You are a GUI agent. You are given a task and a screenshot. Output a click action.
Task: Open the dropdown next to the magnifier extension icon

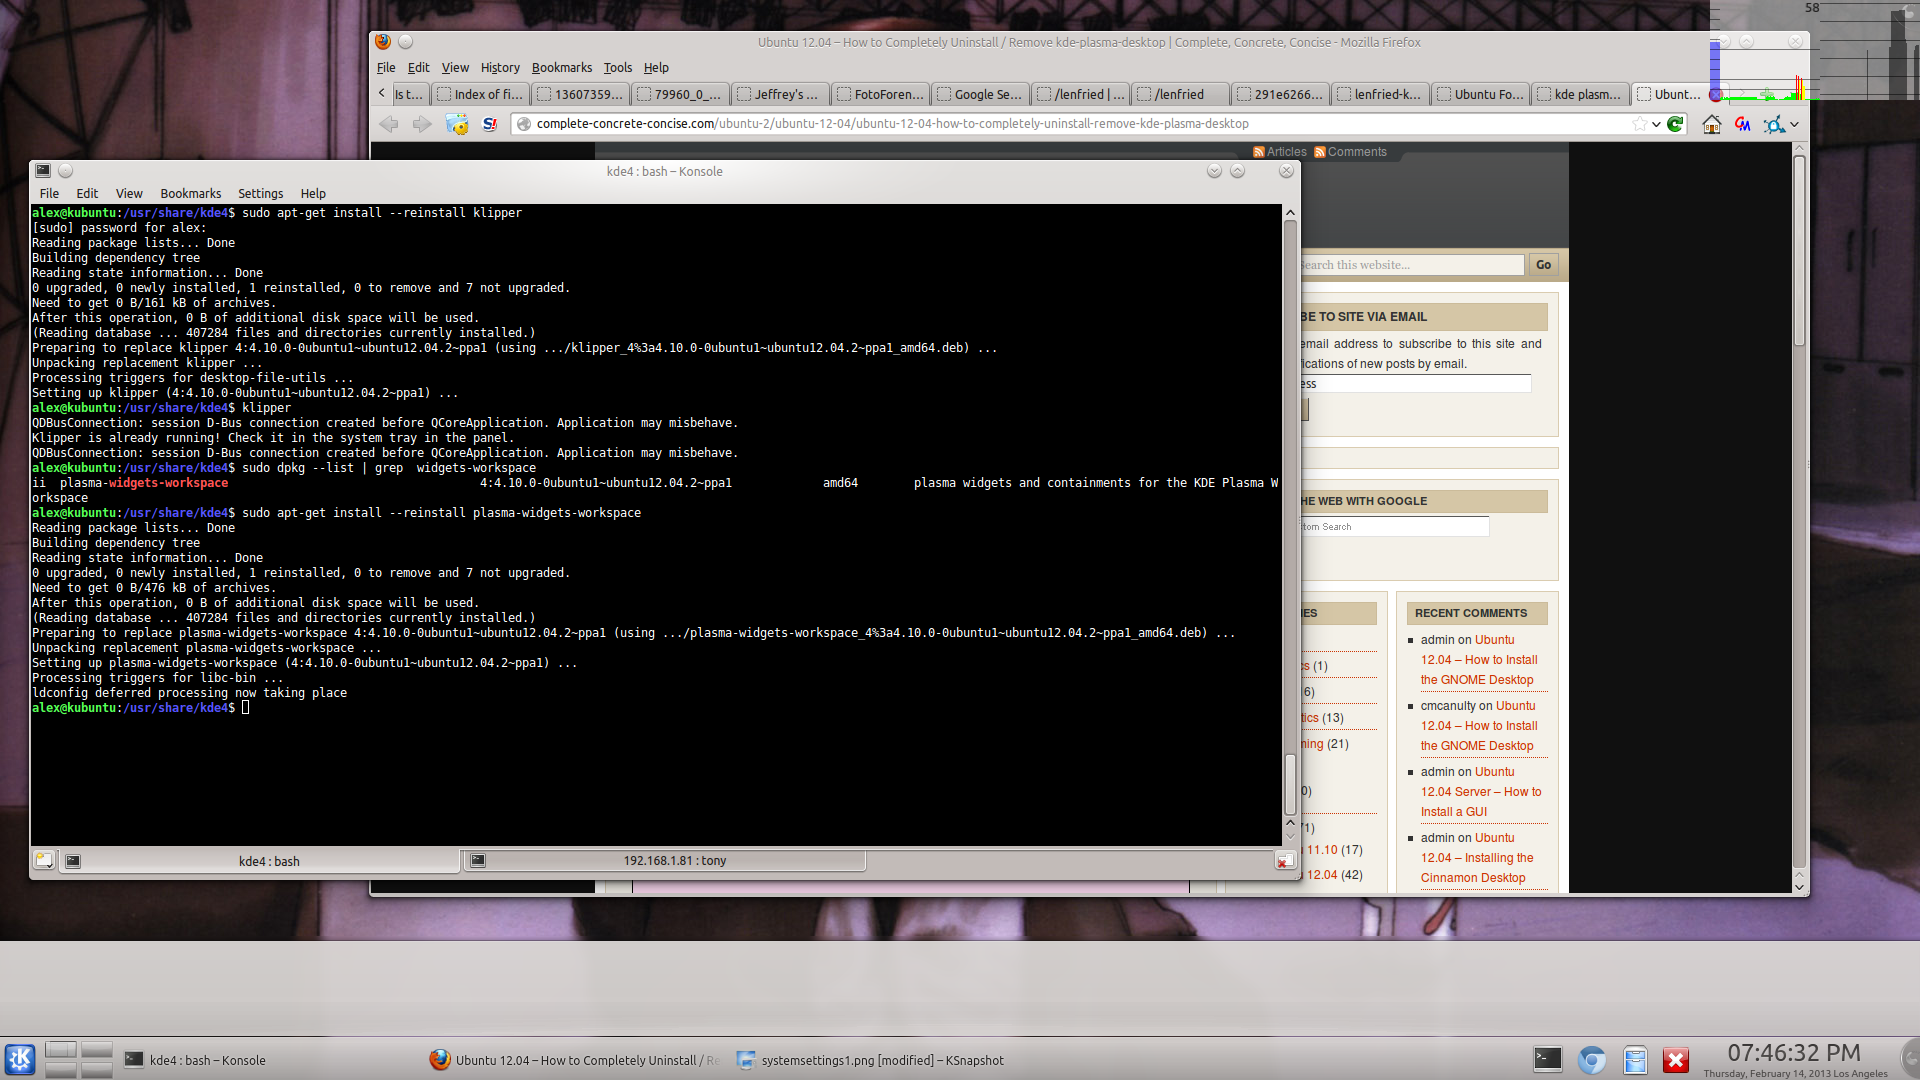pos(1794,124)
